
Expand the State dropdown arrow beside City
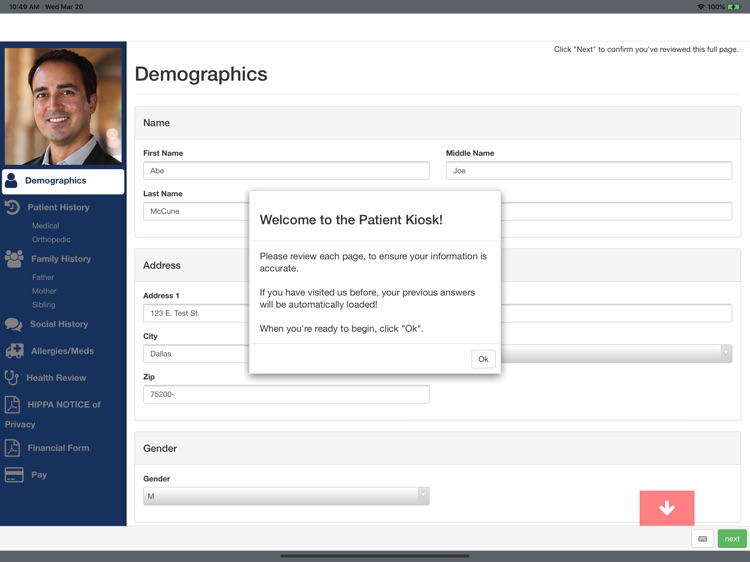click(x=726, y=353)
